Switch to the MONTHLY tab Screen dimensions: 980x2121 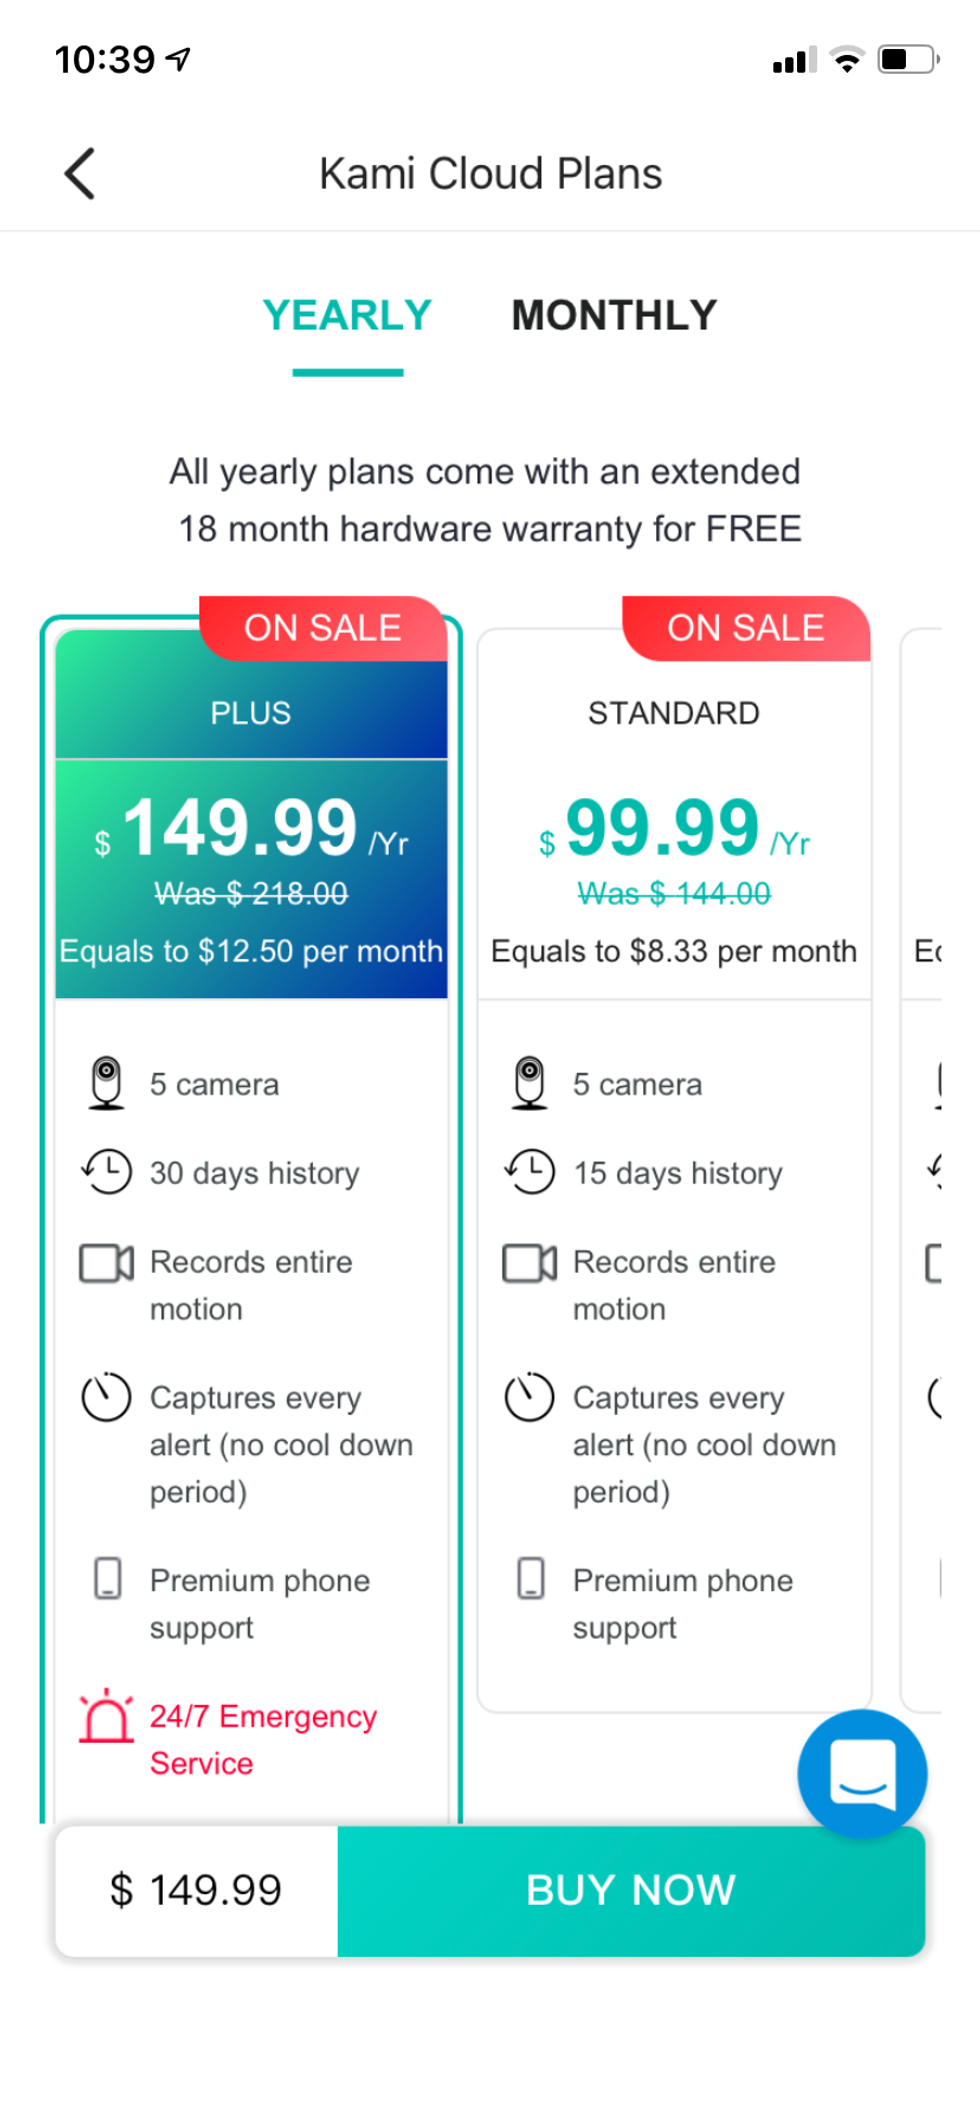coord(614,316)
